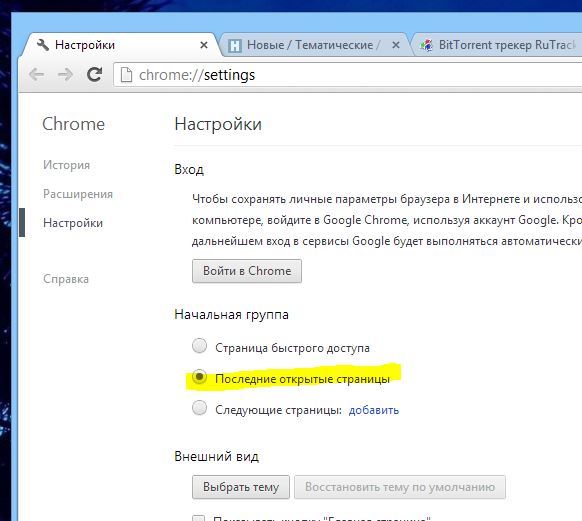
Task: Select Следующие страницы radio button
Action: [x=200, y=408]
